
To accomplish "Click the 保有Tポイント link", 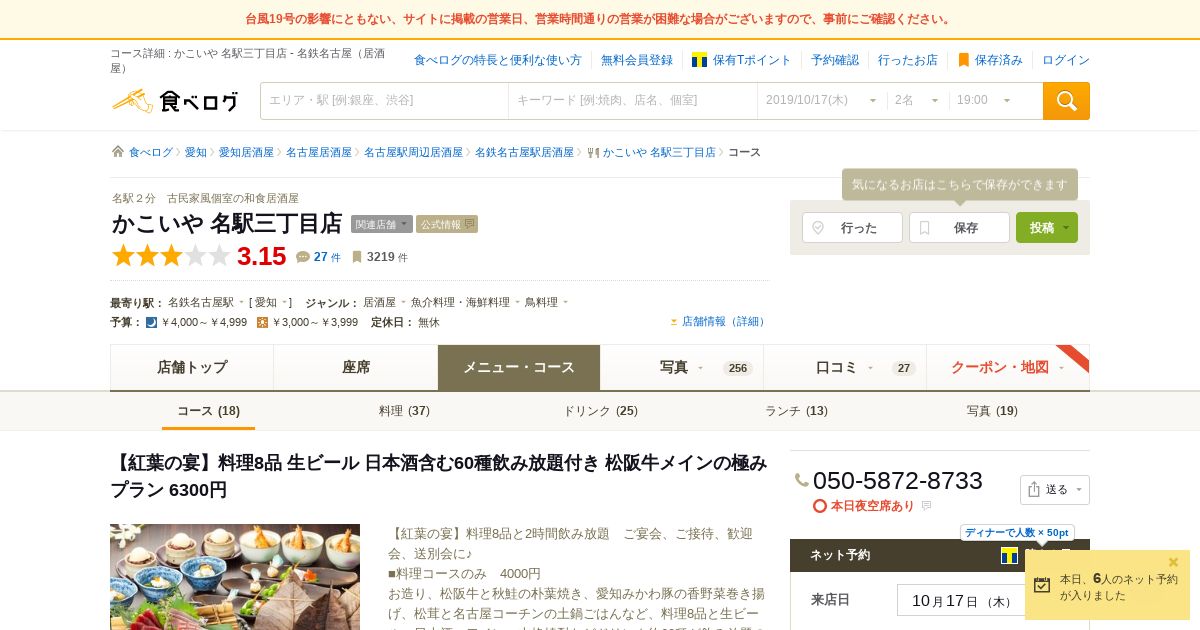I will [752, 60].
